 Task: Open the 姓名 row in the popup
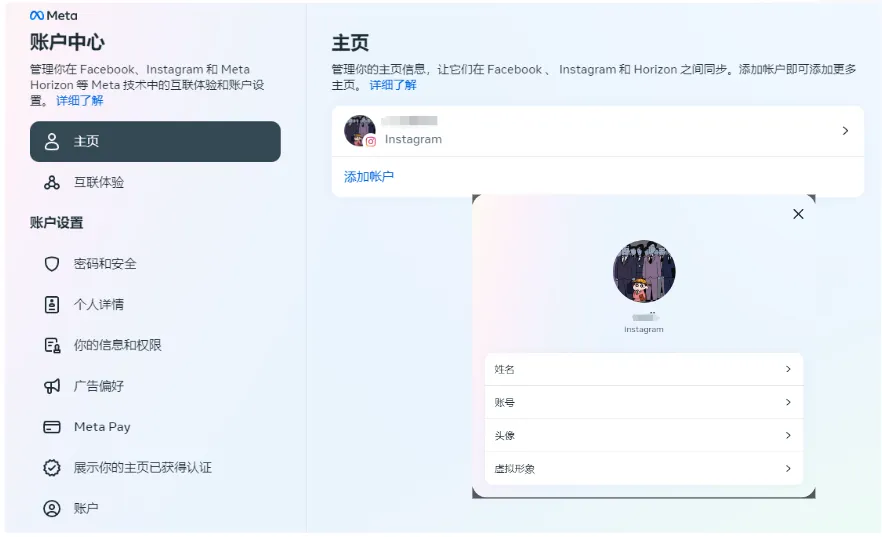644,369
